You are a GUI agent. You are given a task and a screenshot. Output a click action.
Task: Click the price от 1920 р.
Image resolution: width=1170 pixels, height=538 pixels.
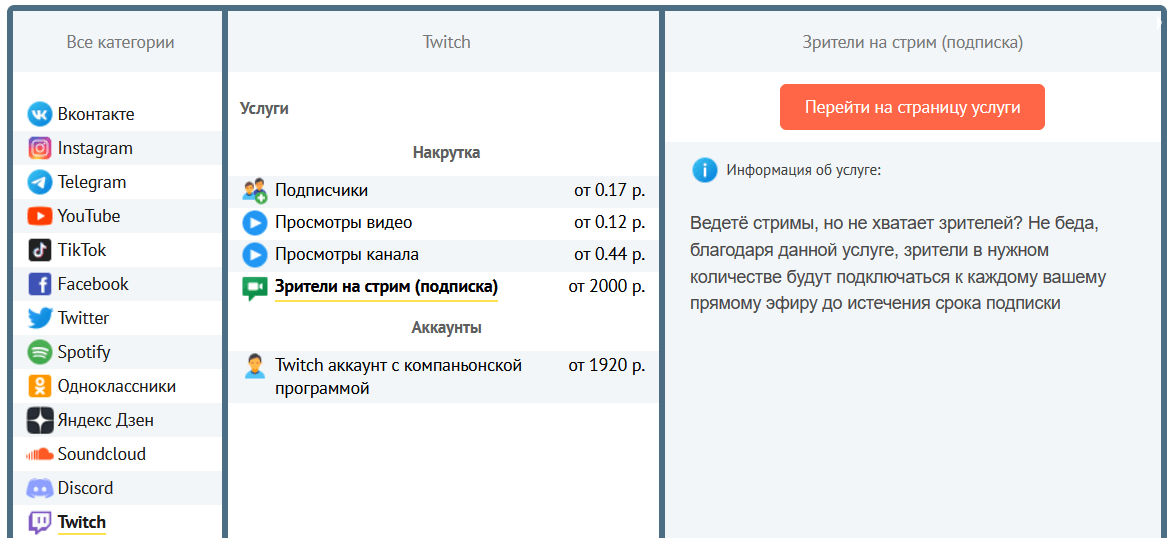pyautogui.click(x=607, y=366)
